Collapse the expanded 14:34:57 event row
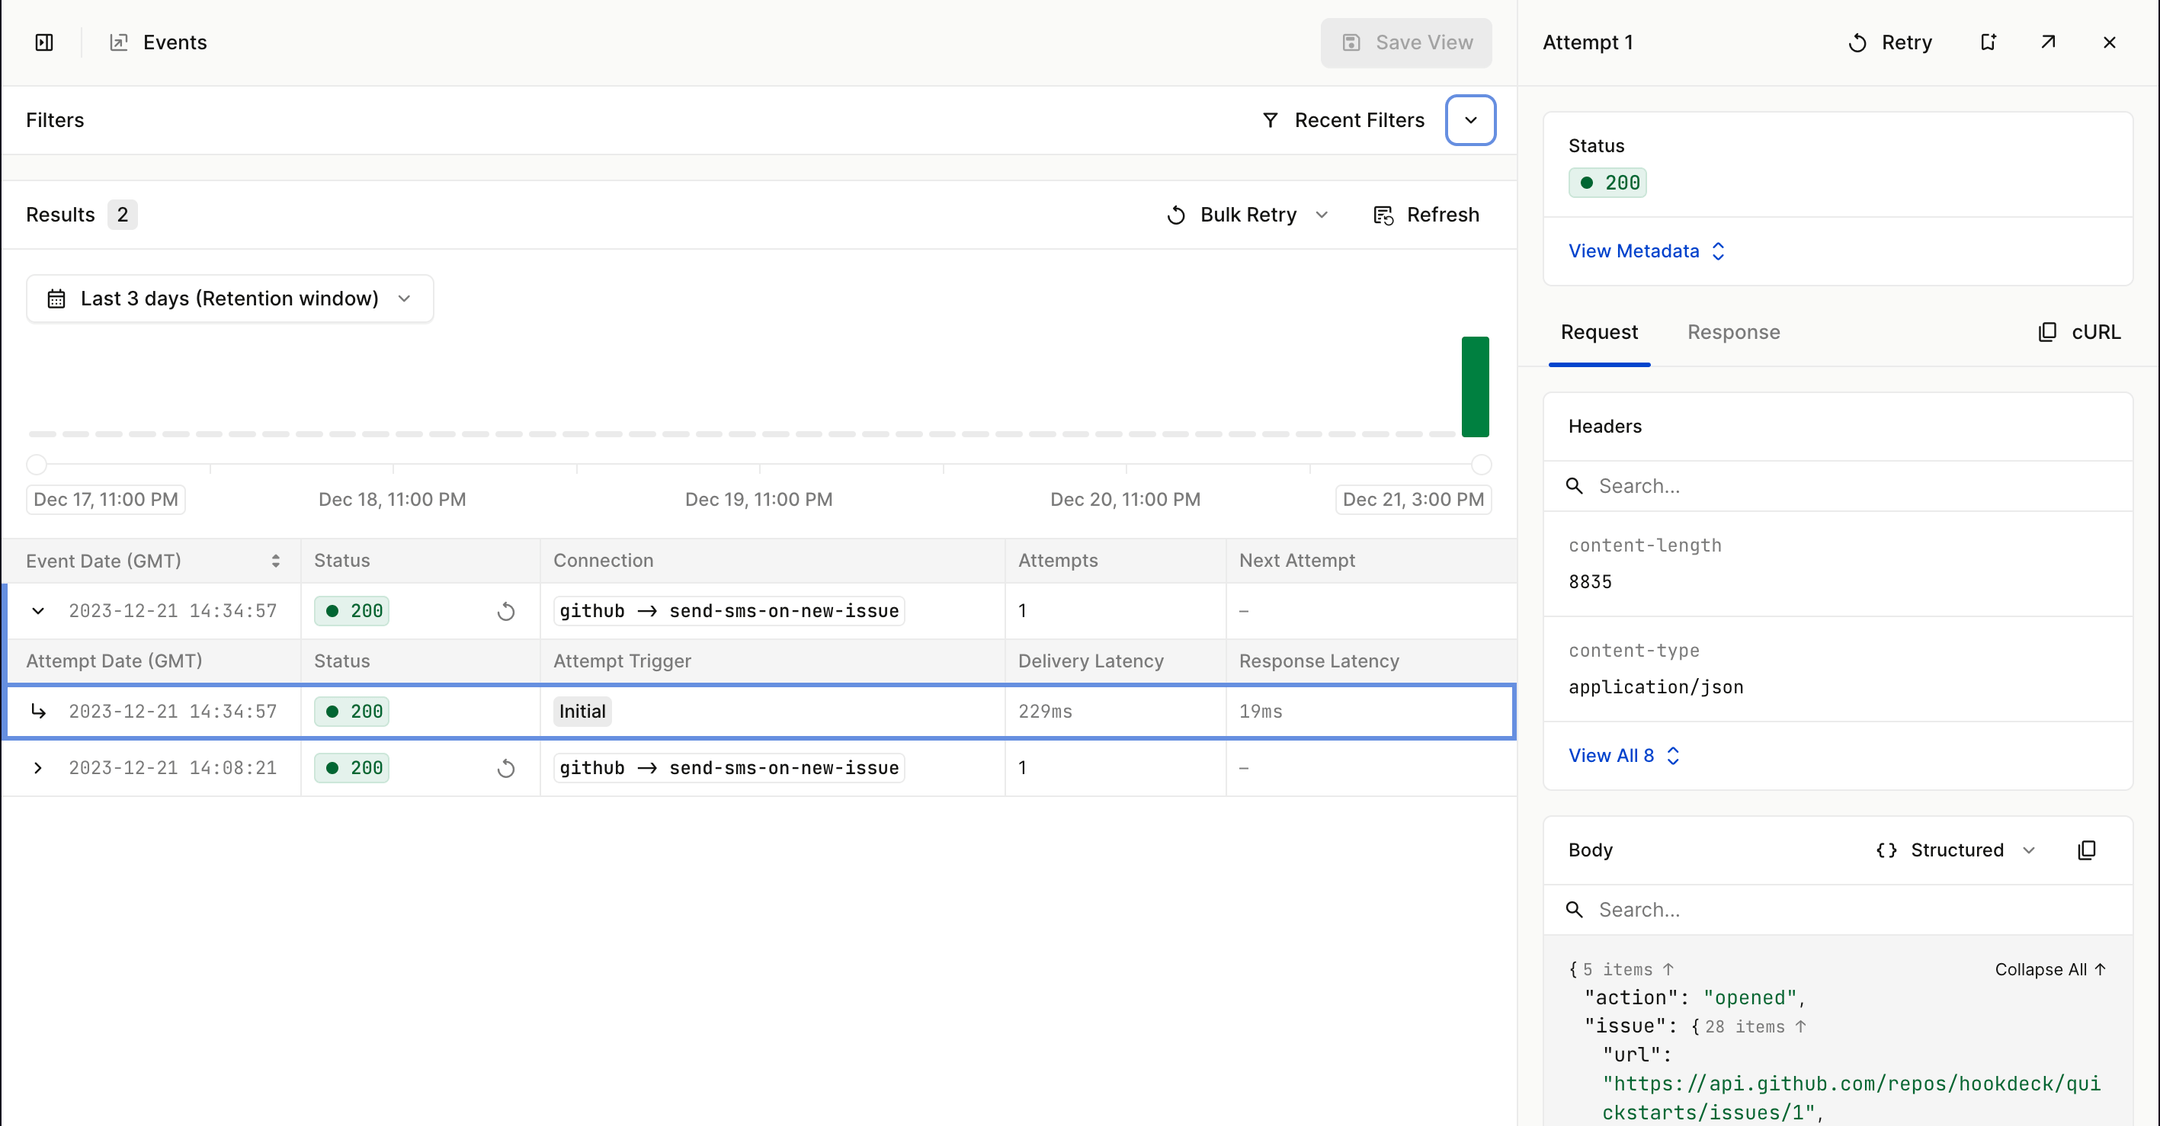Screen dimensions: 2160x1126 (x=37, y=611)
